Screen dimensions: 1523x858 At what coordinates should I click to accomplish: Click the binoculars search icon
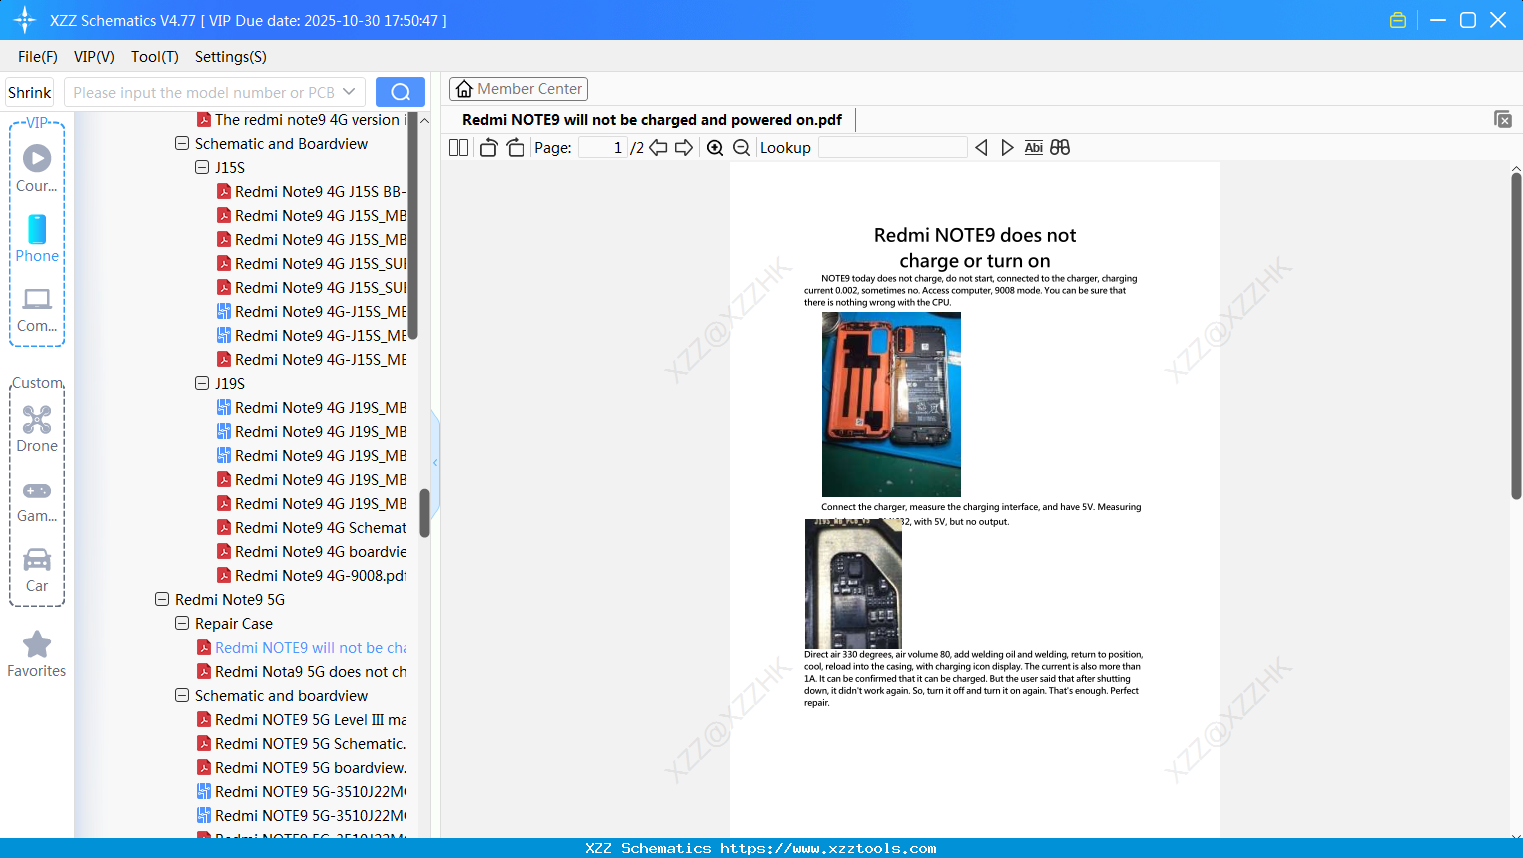tap(1060, 148)
